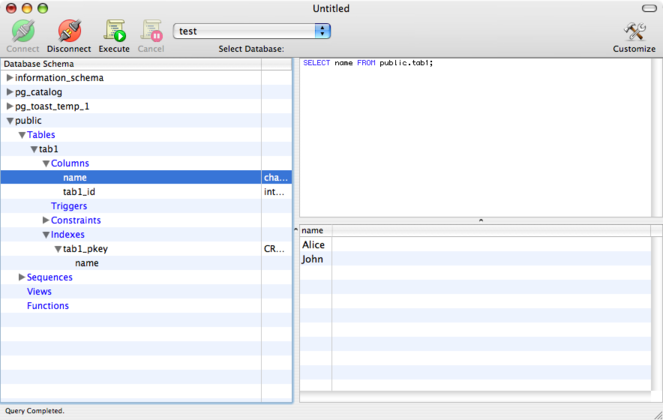This screenshot has height=420, width=663.
Task: Click the Cancel query icon
Action: (151, 31)
